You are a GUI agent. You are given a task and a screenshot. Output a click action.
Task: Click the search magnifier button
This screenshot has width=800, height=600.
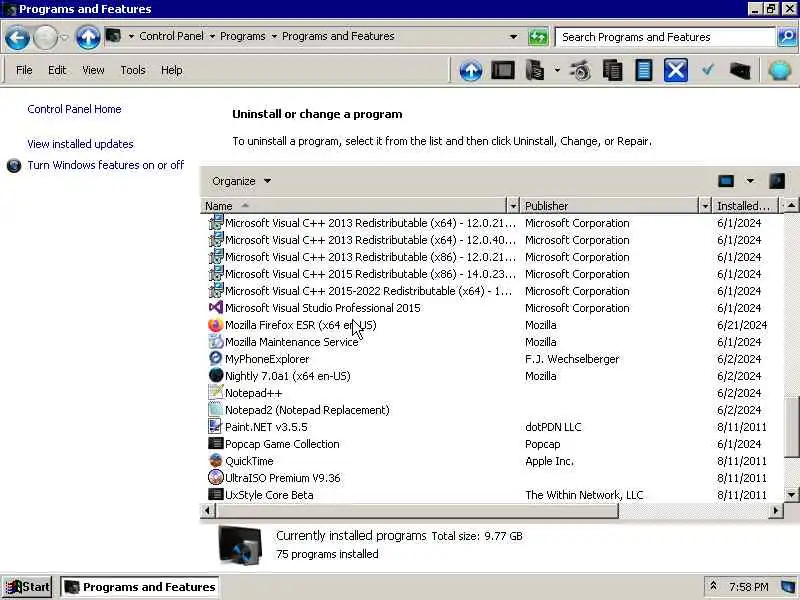pyautogui.click(x=787, y=37)
